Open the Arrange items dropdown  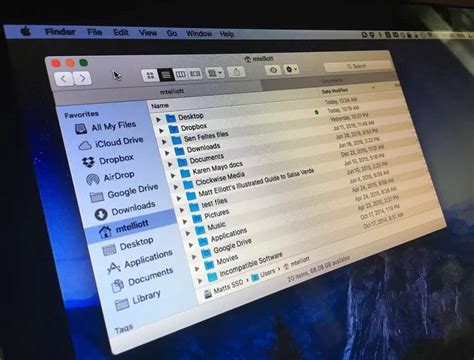[215, 73]
